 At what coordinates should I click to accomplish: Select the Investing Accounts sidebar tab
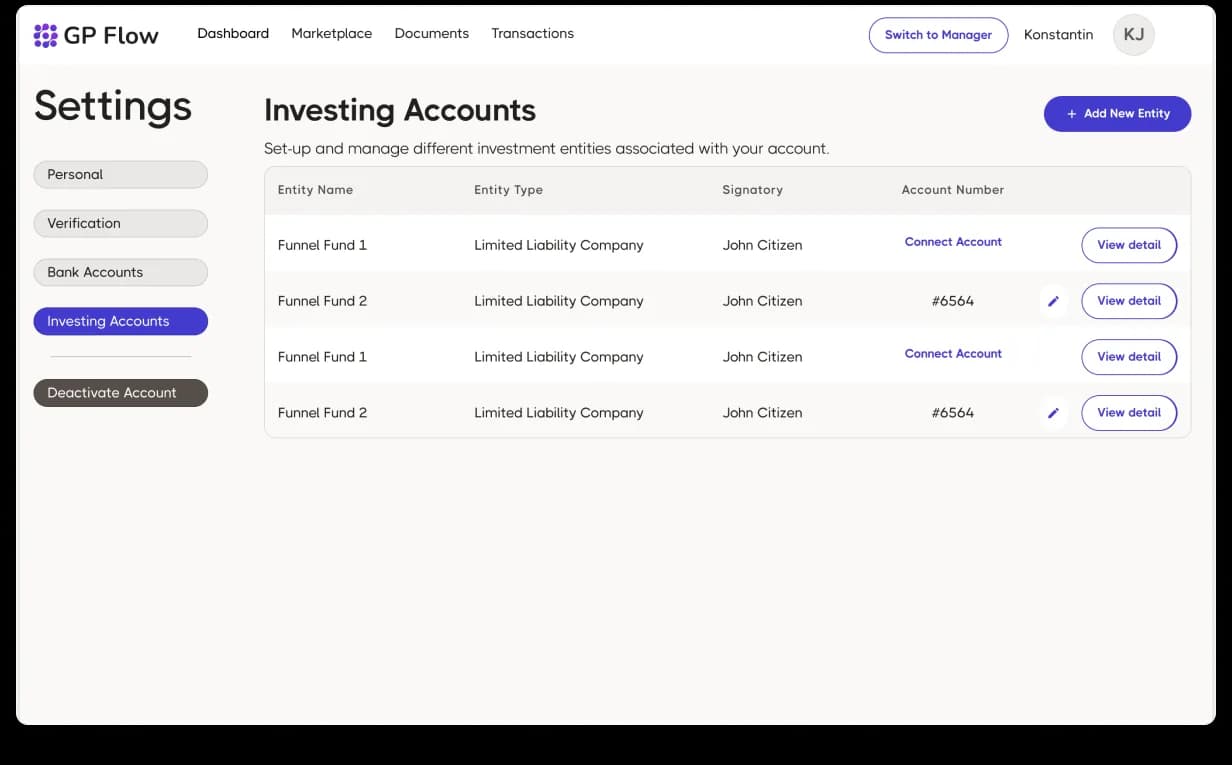[120, 321]
